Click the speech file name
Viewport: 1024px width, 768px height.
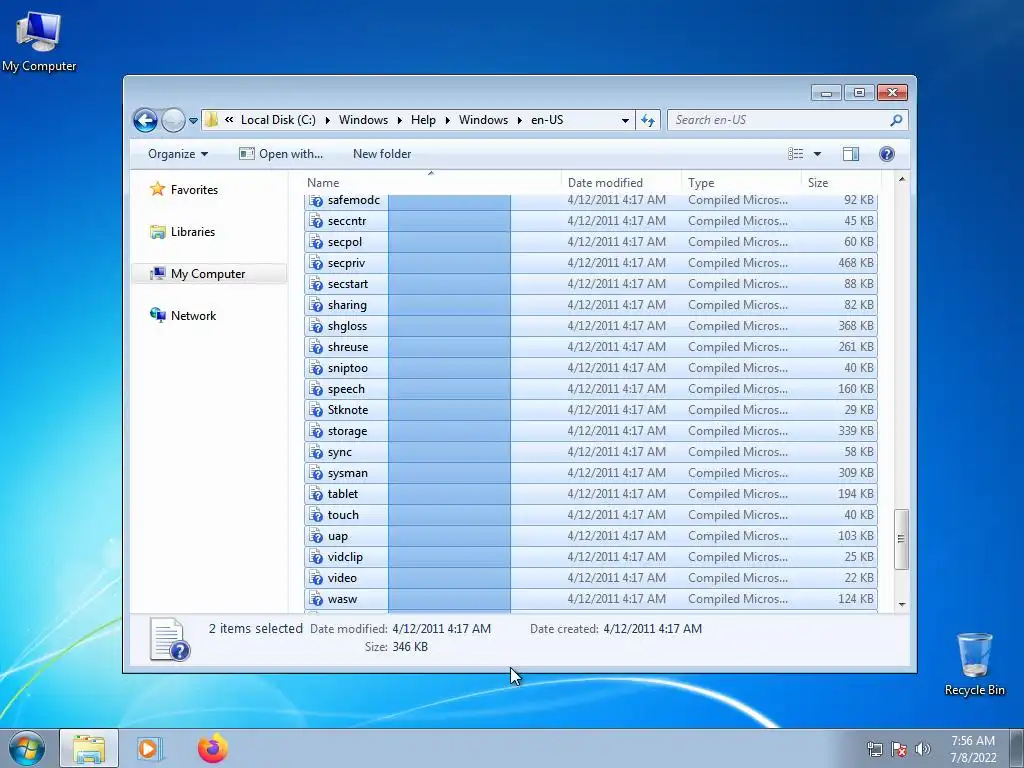coord(346,389)
